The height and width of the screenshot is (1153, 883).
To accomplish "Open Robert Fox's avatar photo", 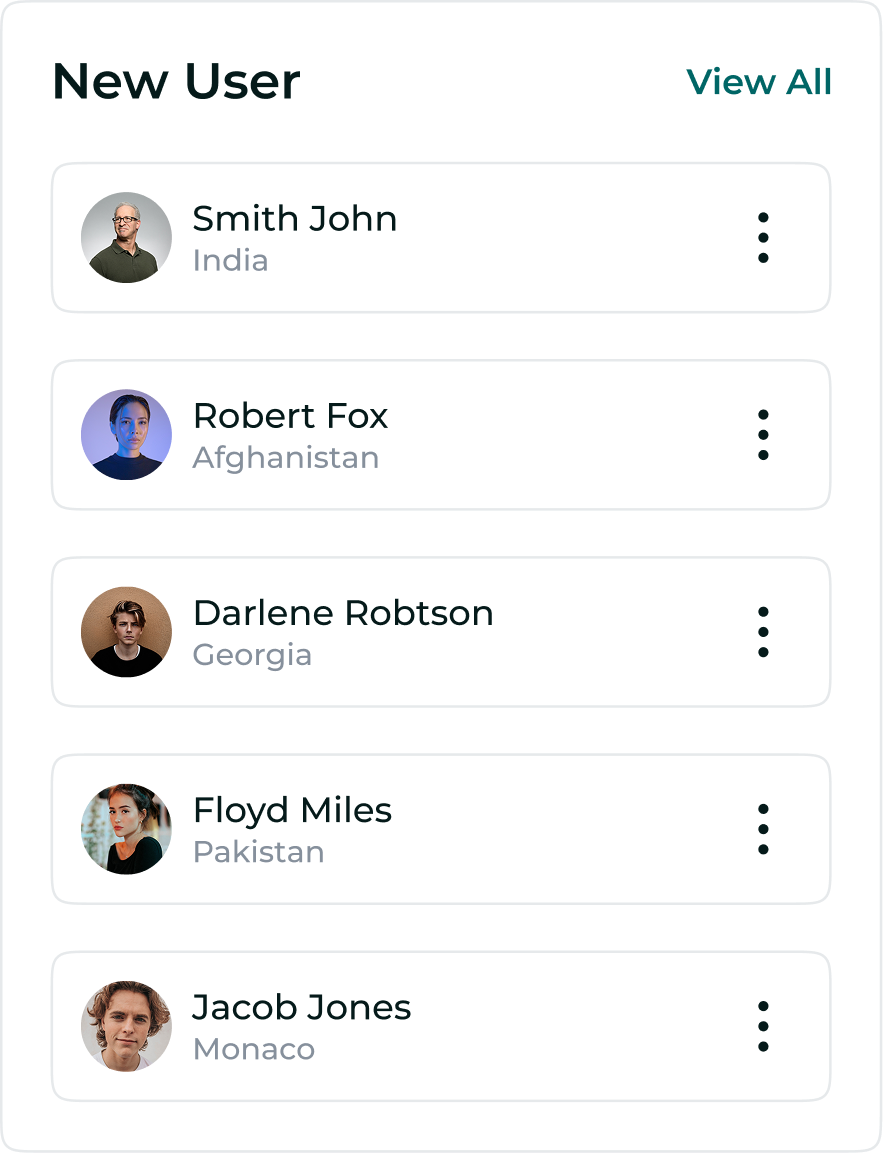I will pyautogui.click(x=126, y=435).
